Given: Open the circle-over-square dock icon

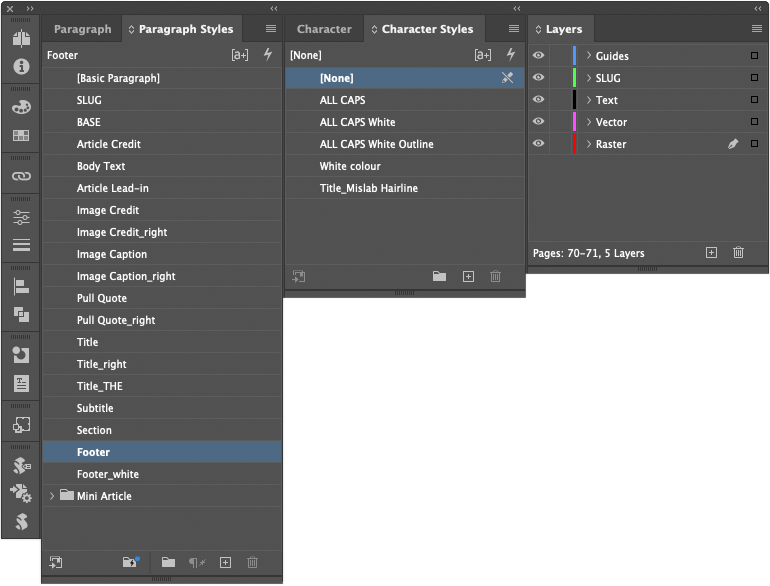Looking at the screenshot, I should pos(21,355).
